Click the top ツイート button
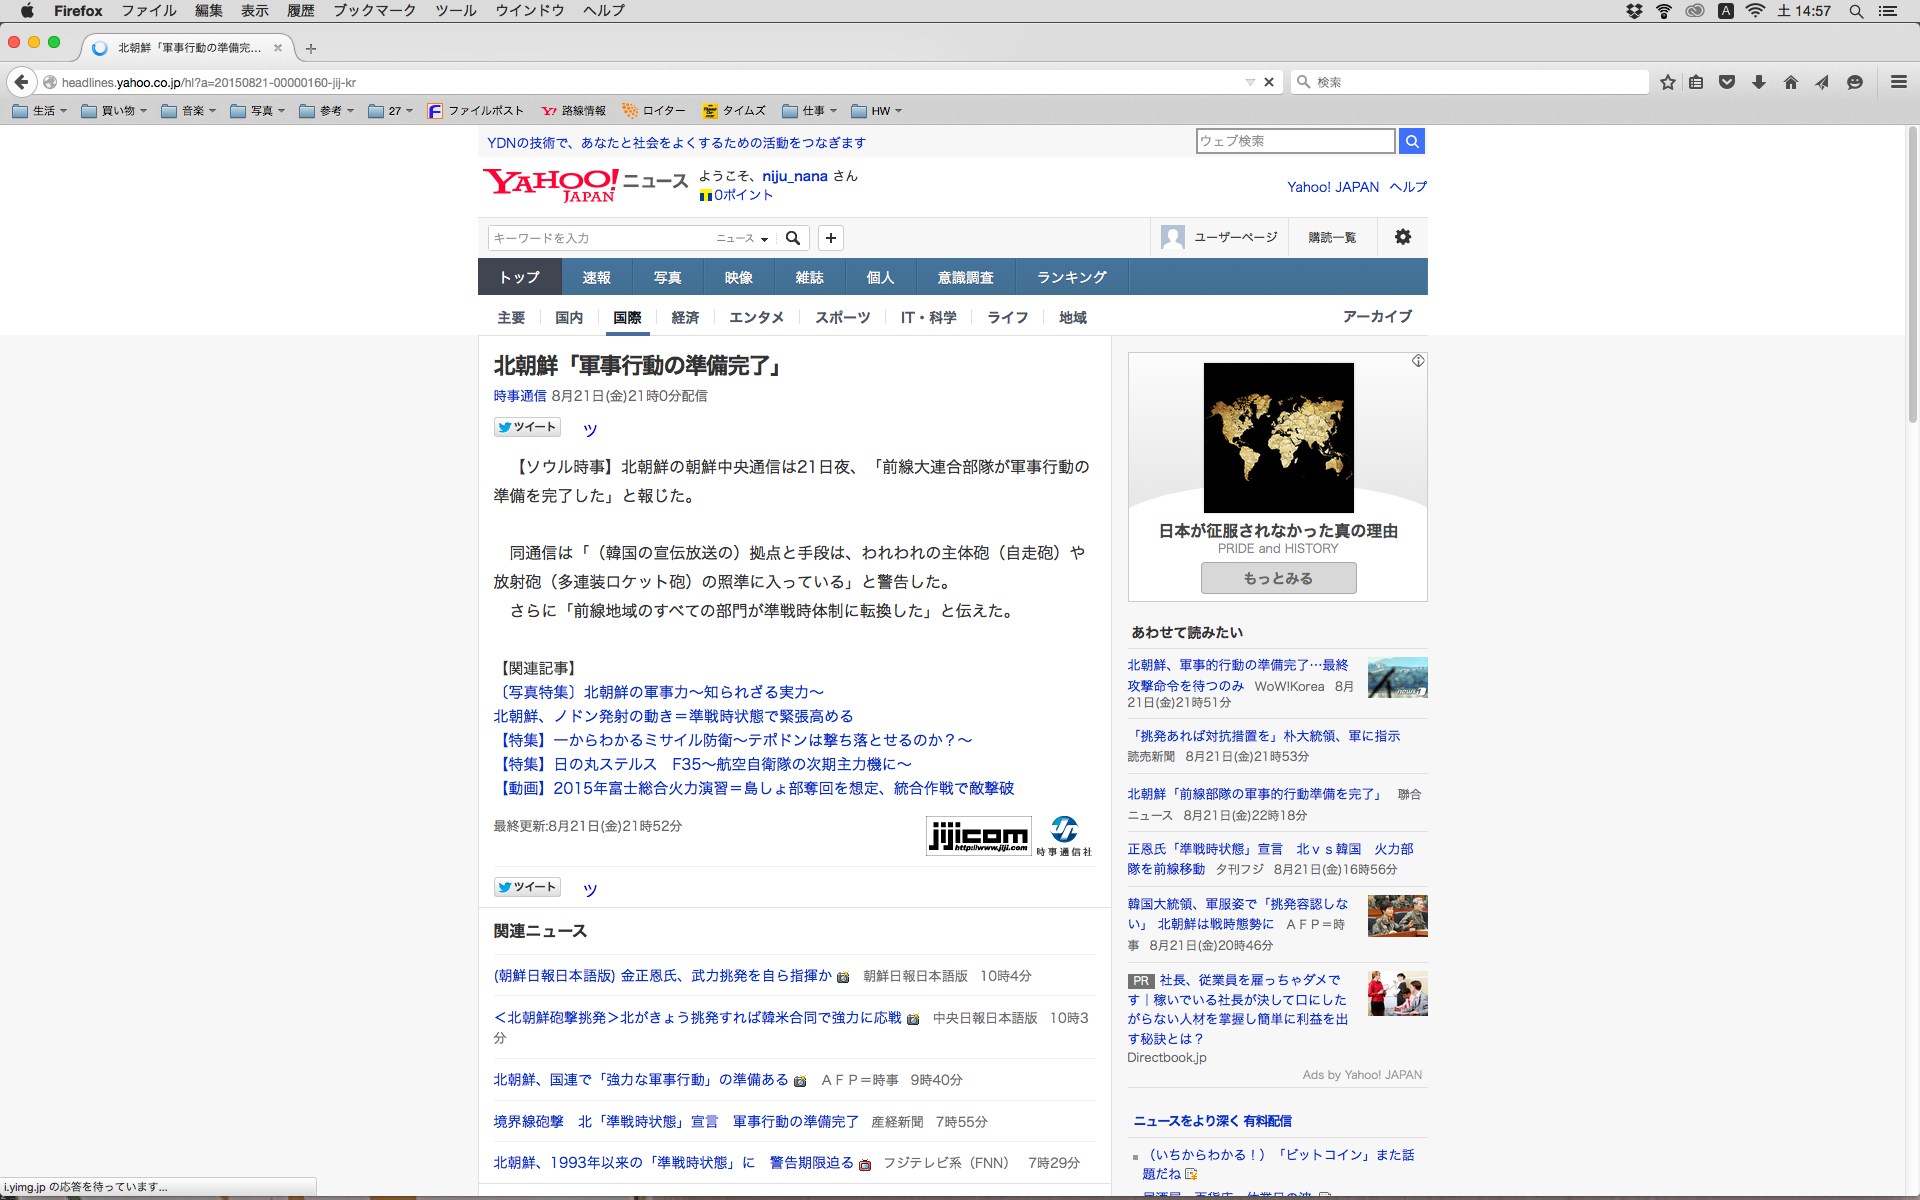The height and width of the screenshot is (1200, 1920). tap(527, 427)
